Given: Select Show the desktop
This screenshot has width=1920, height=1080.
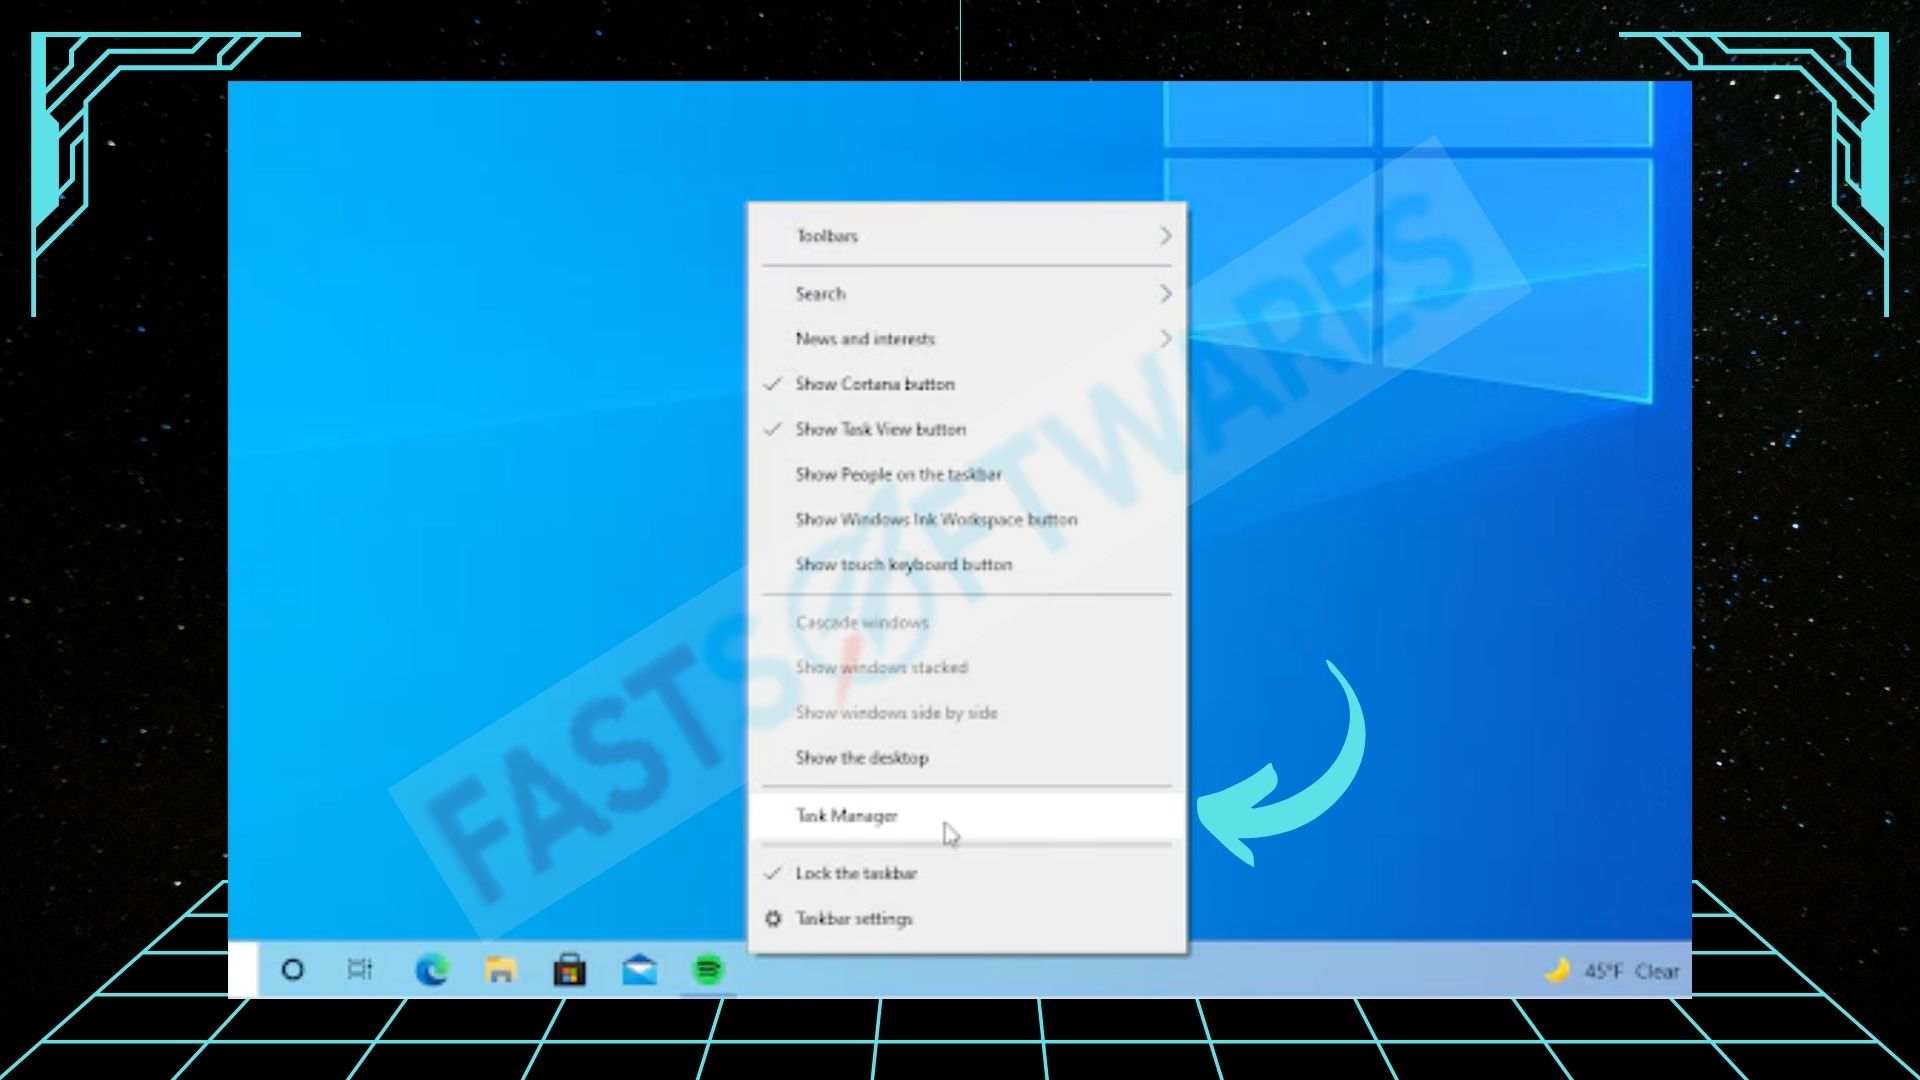Looking at the screenshot, I should 968,757.
